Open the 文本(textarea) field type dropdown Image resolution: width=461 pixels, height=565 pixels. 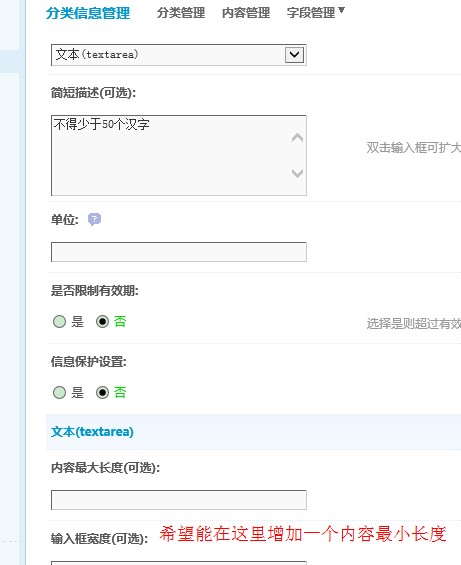[x=179, y=55]
